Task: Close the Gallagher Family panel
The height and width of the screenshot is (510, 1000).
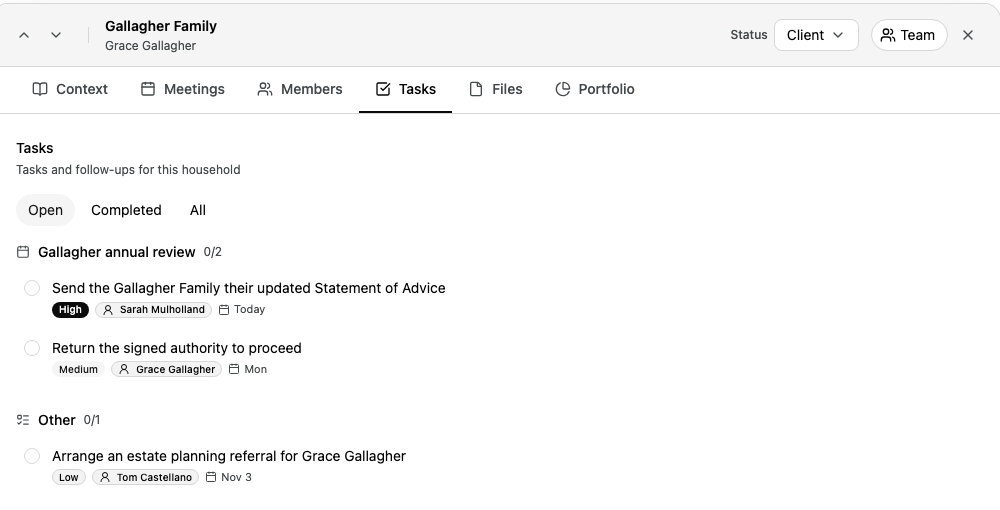Action: pyautogui.click(x=967, y=35)
